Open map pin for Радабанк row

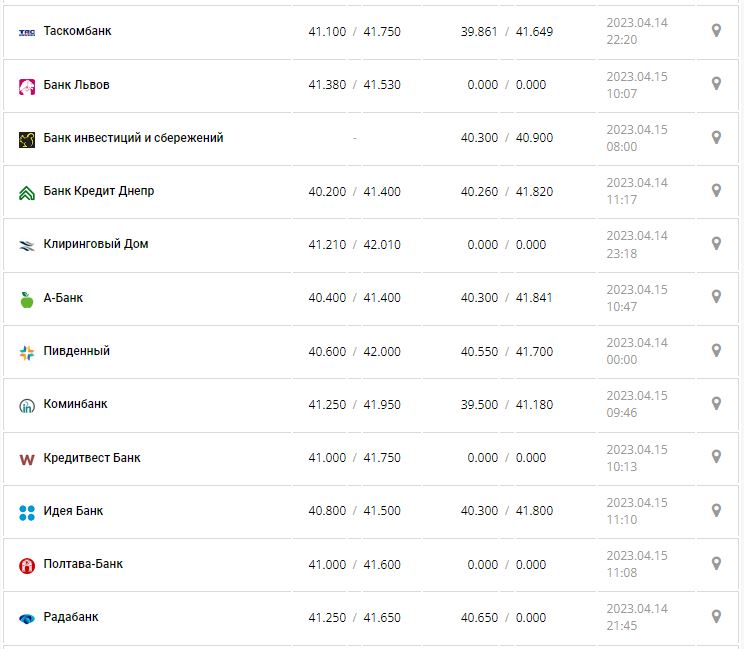716,617
